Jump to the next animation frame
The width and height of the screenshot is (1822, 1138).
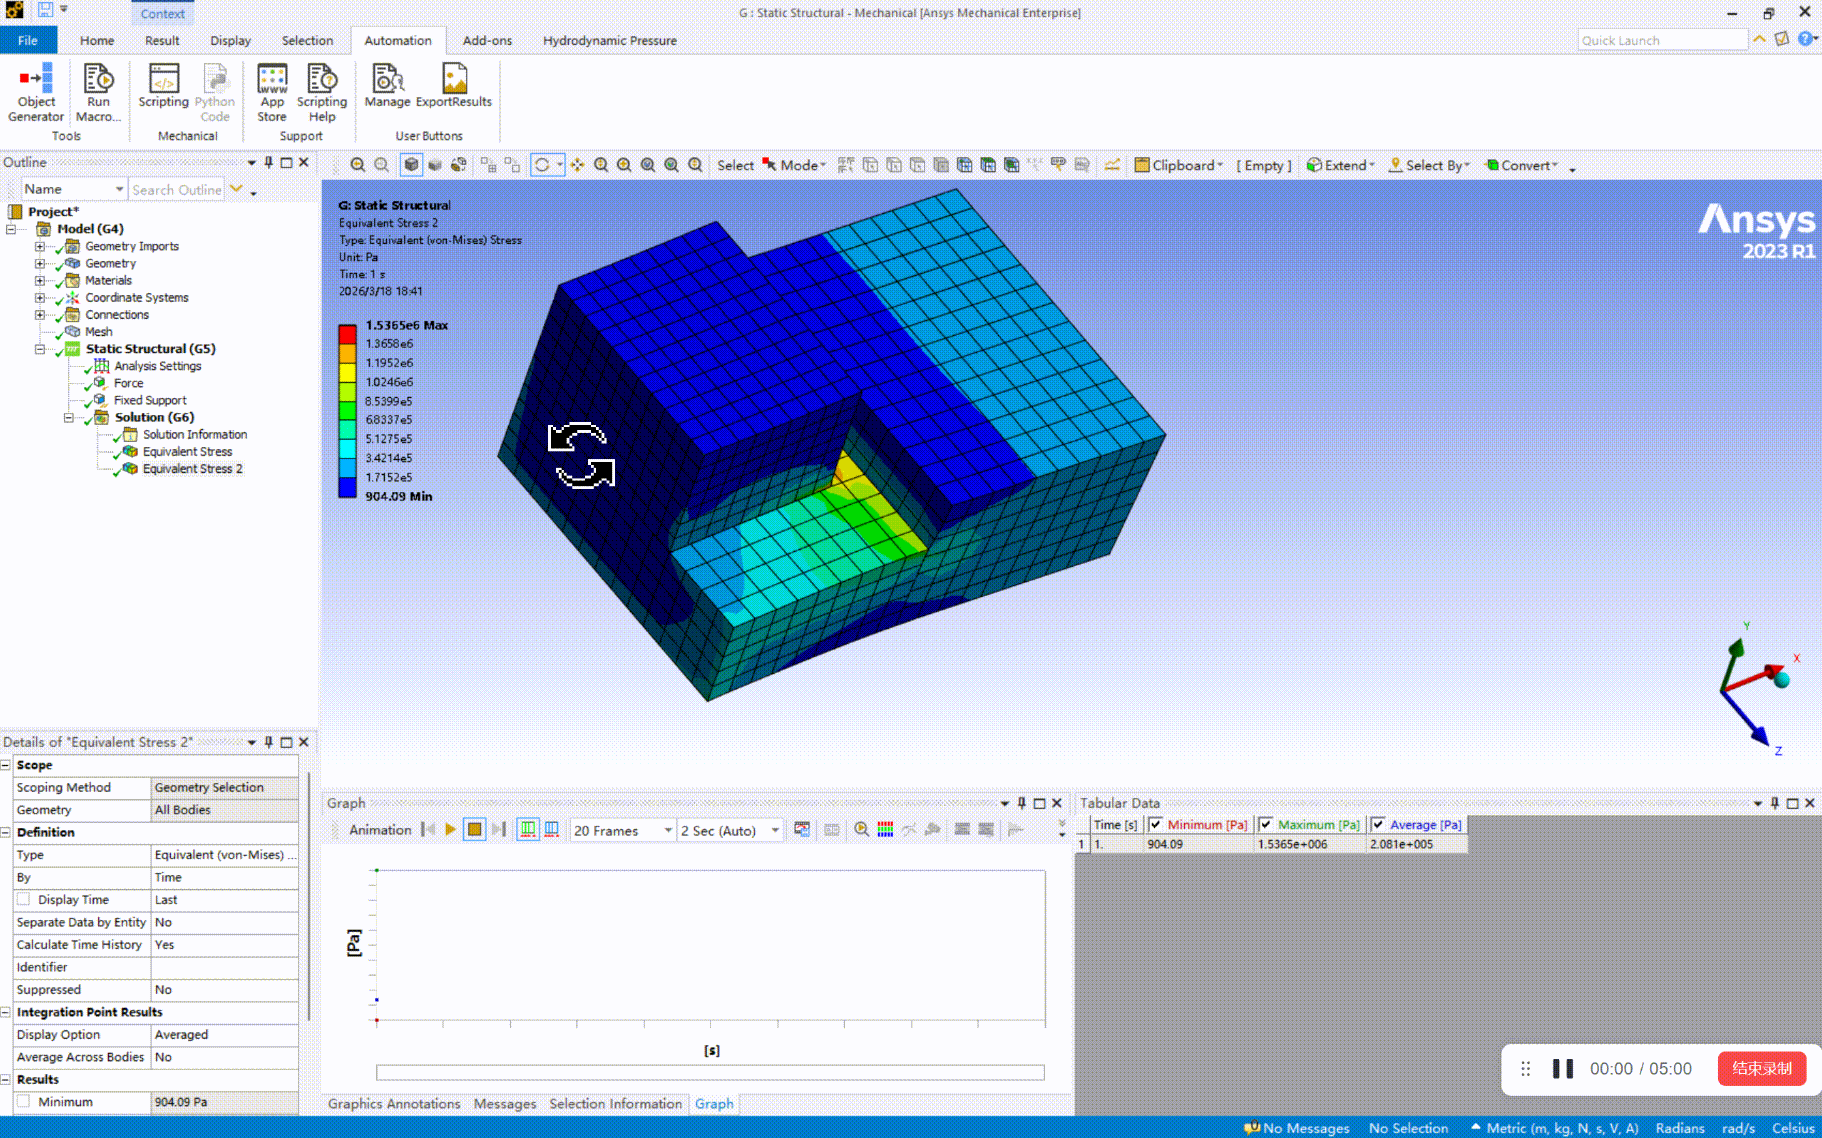pyautogui.click(x=499, y=830)
